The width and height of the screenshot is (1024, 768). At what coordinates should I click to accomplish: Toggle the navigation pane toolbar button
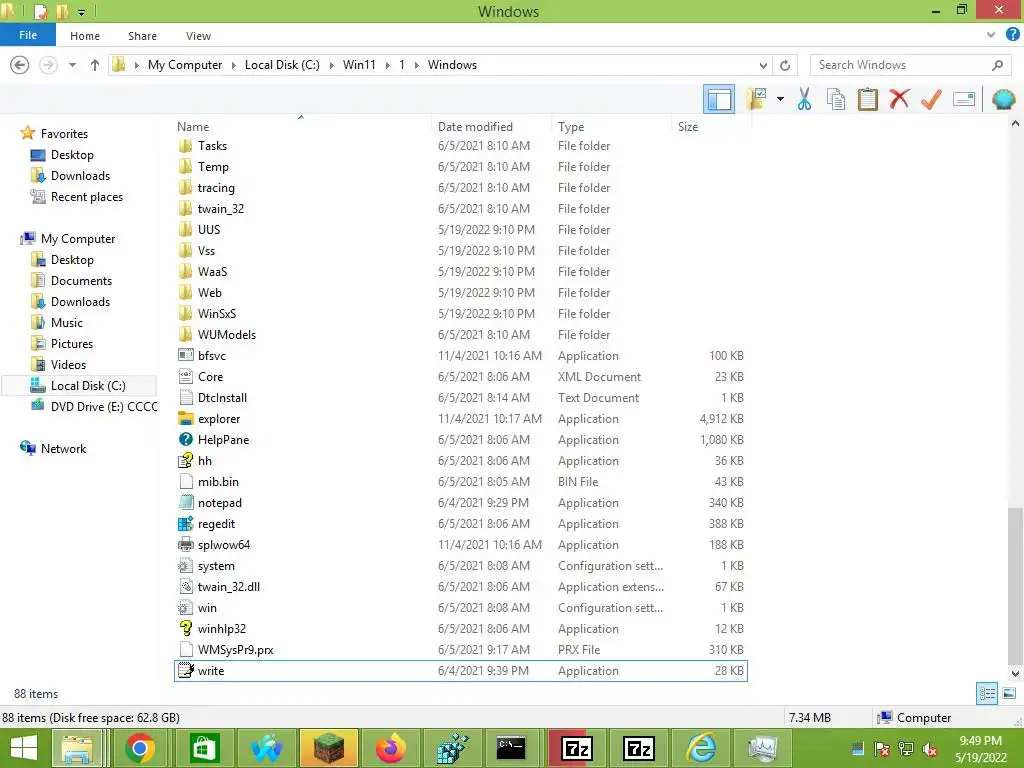coord(718,99)
